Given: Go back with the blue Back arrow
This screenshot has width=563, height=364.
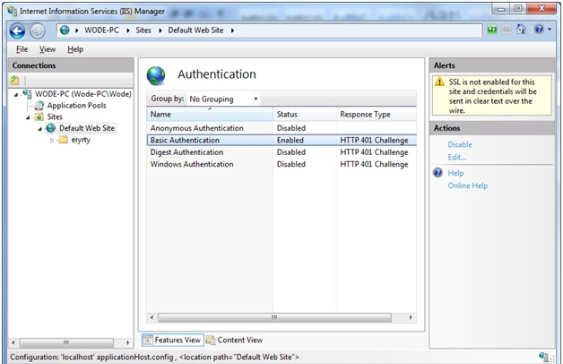Looking at the screenshot, I should click(17, 31).
